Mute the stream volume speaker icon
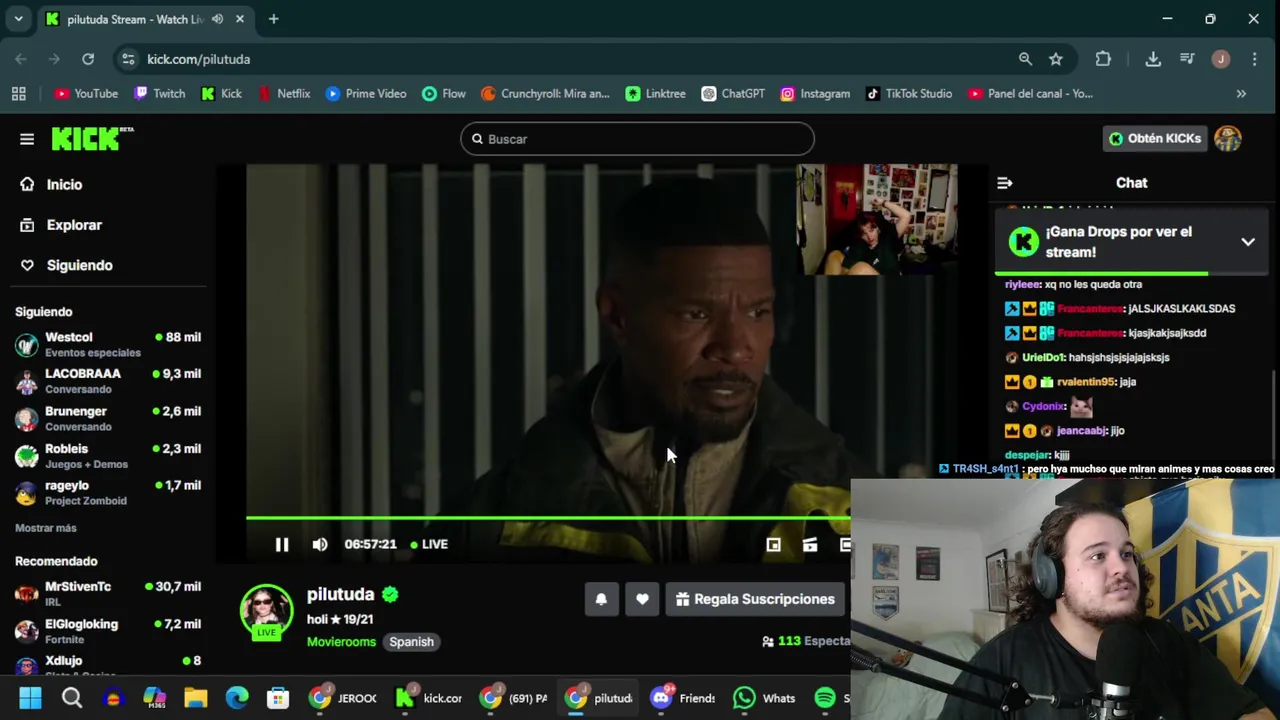 pos(320,544)
